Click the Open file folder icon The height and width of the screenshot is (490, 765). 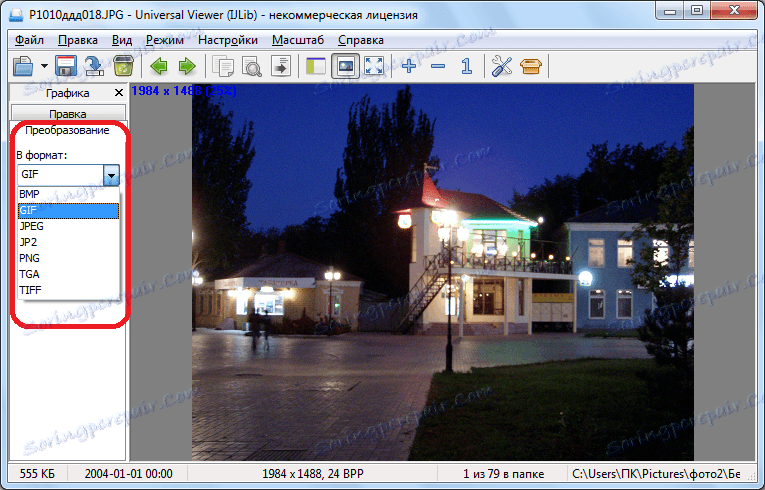coord(23,66)
